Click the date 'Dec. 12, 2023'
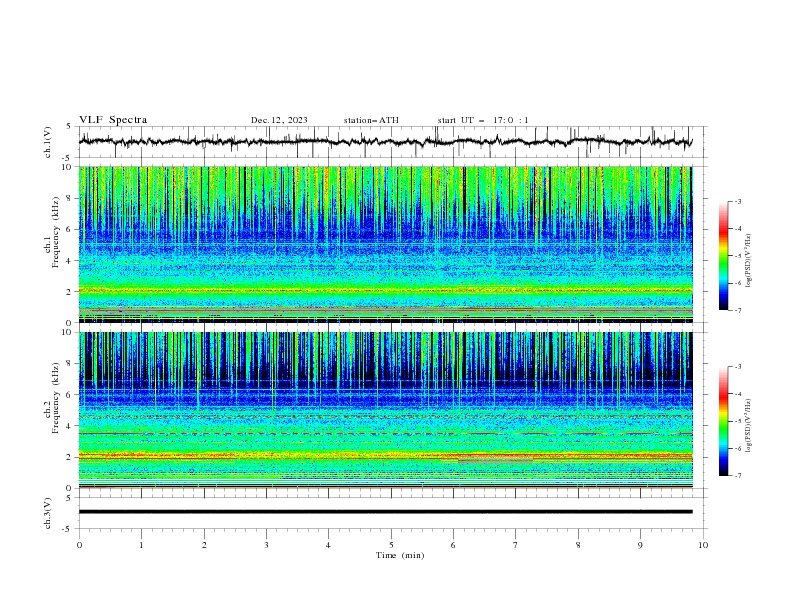Viewport: 792px width, 612px height. pos(279,120)
